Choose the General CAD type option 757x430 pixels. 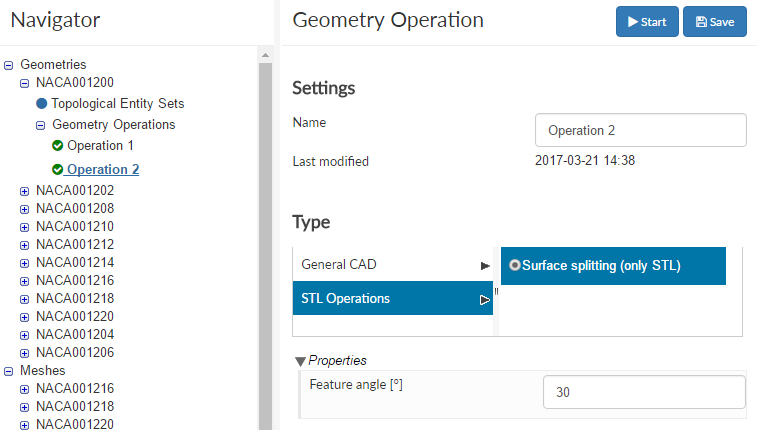tap(339, 265)
